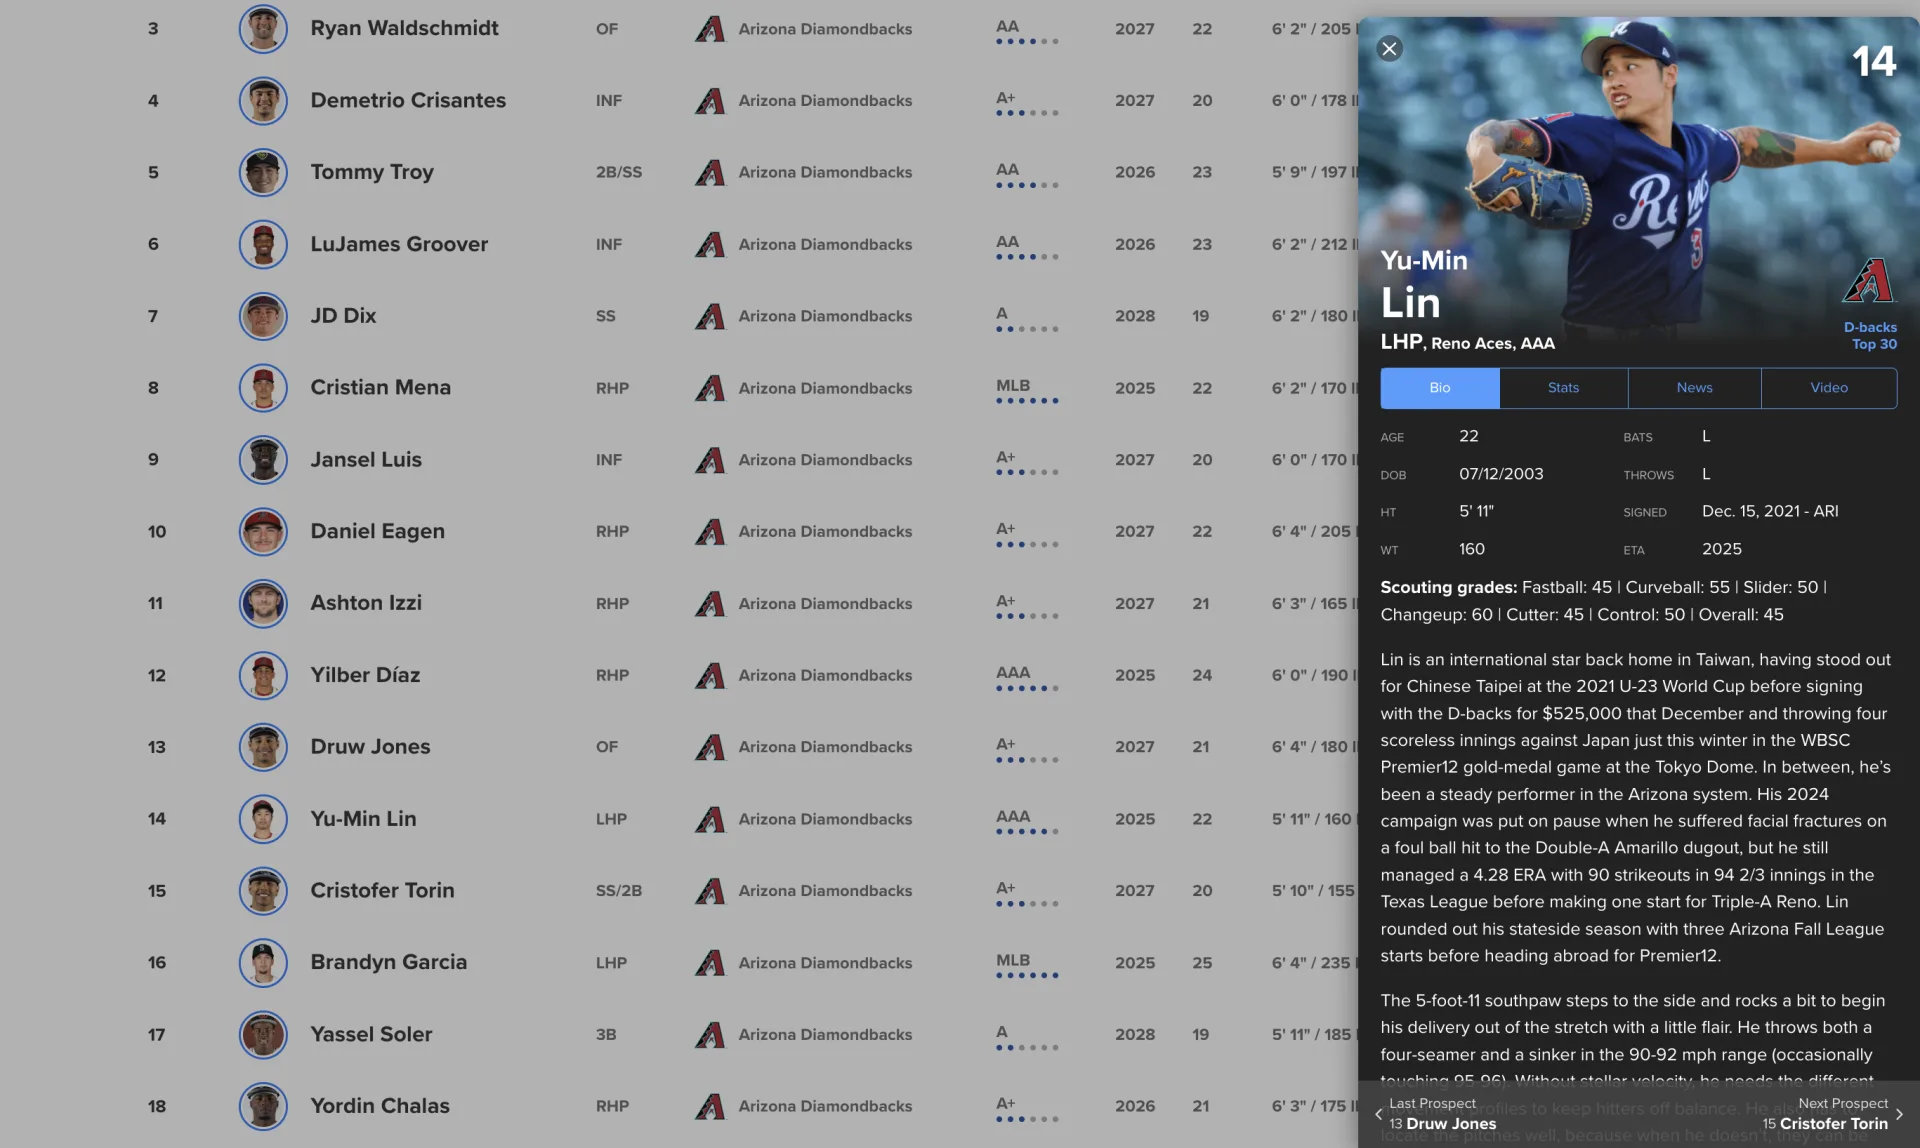The height and width of the screenshot is (1148, 1920).
Task: Click JD Dix's level dots indicator
Action: tap(1026, 329)
